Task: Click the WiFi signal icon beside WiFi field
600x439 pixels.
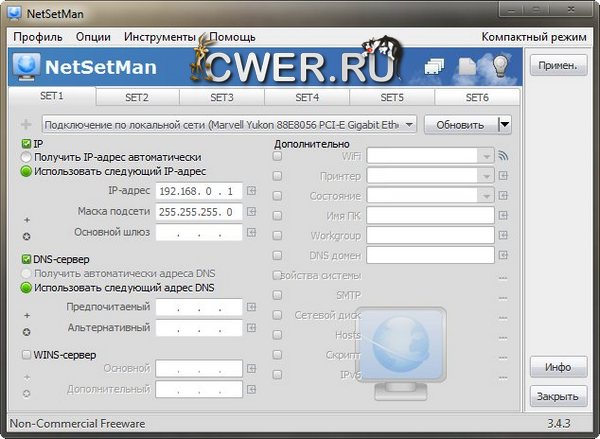Action: pos(503,156)
